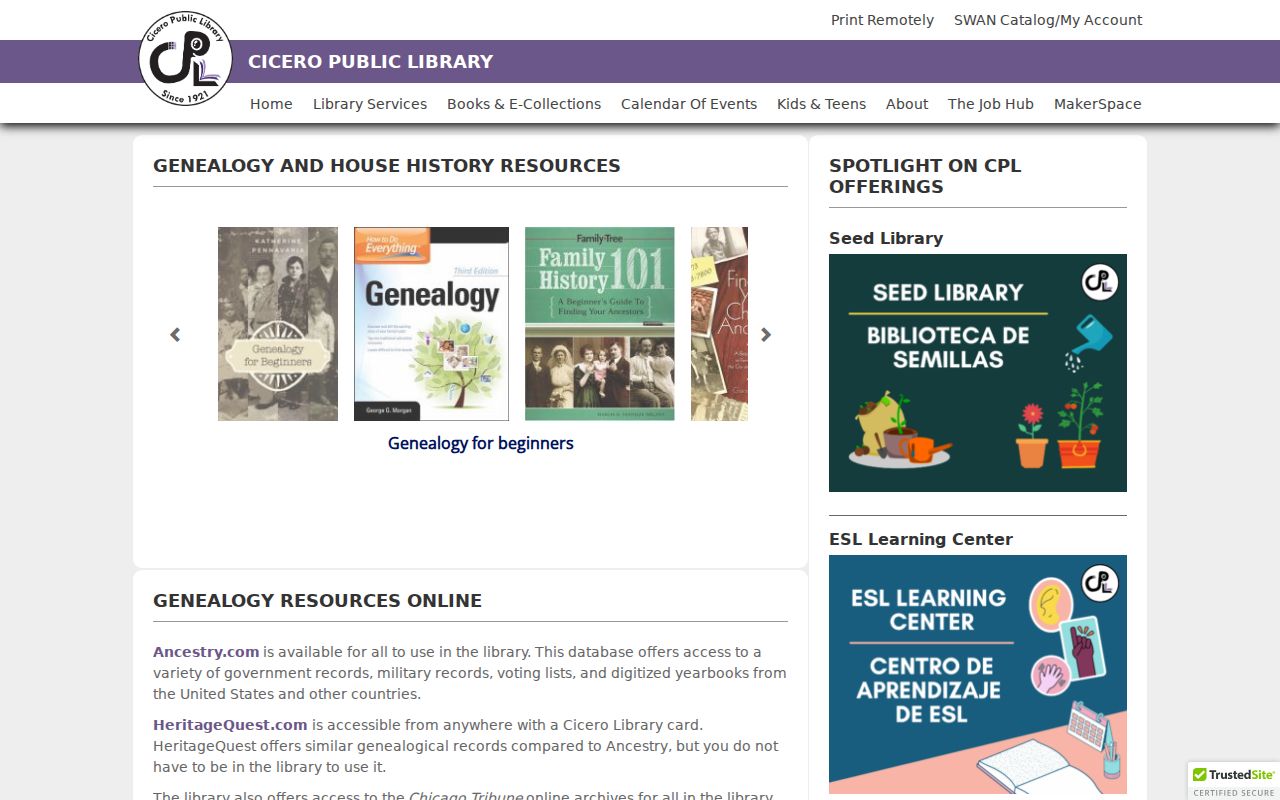Screen dimensions: 1280x800
Task: Click the Cicero Public Library title text
Action: click(x=371, y=62)
